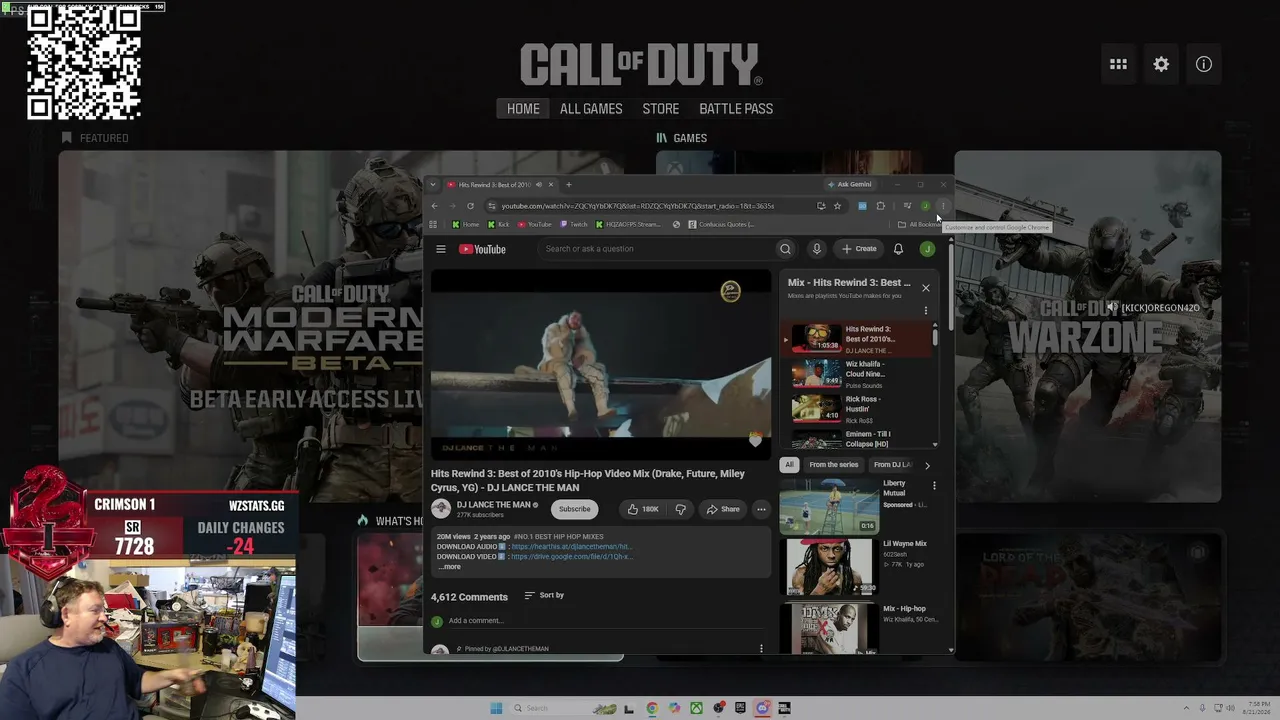Screen dimensions: 1280x720
Task: Open the Call of Duty launcher apps grid
Action: click(x=1118, y=64)
